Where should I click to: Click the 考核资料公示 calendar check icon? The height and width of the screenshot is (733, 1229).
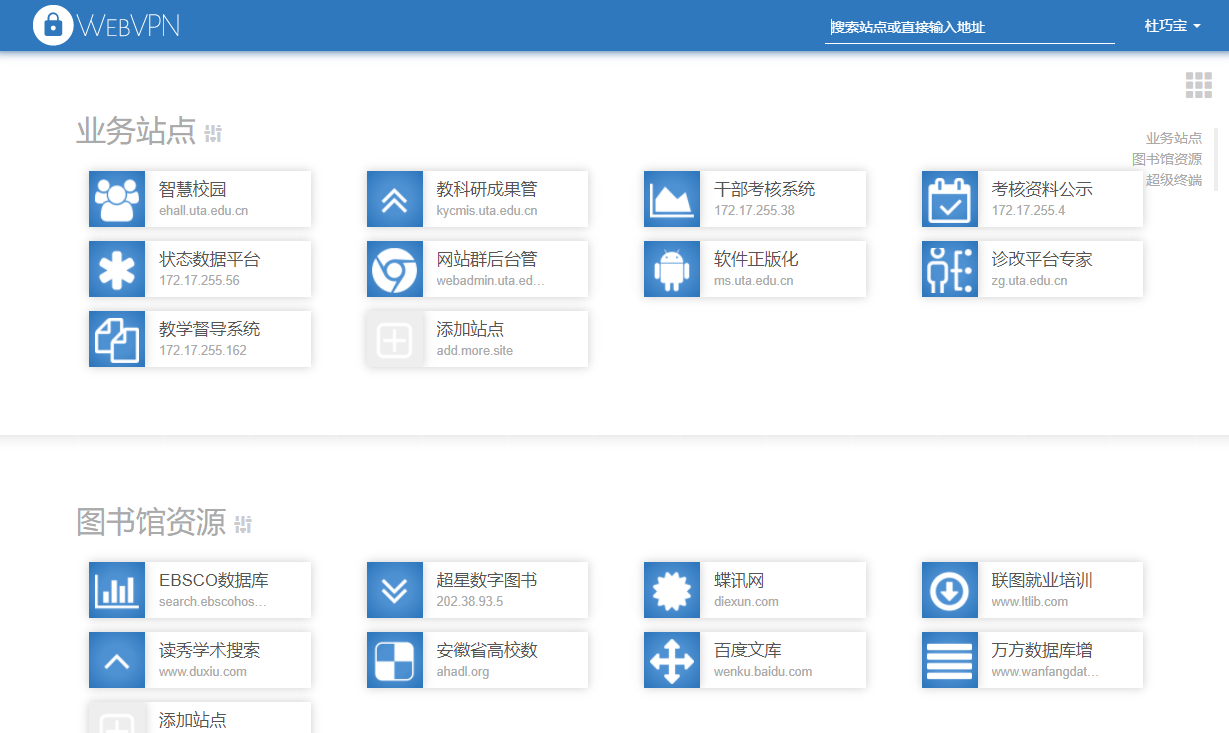pyautogui.click(x=949, y=199)
